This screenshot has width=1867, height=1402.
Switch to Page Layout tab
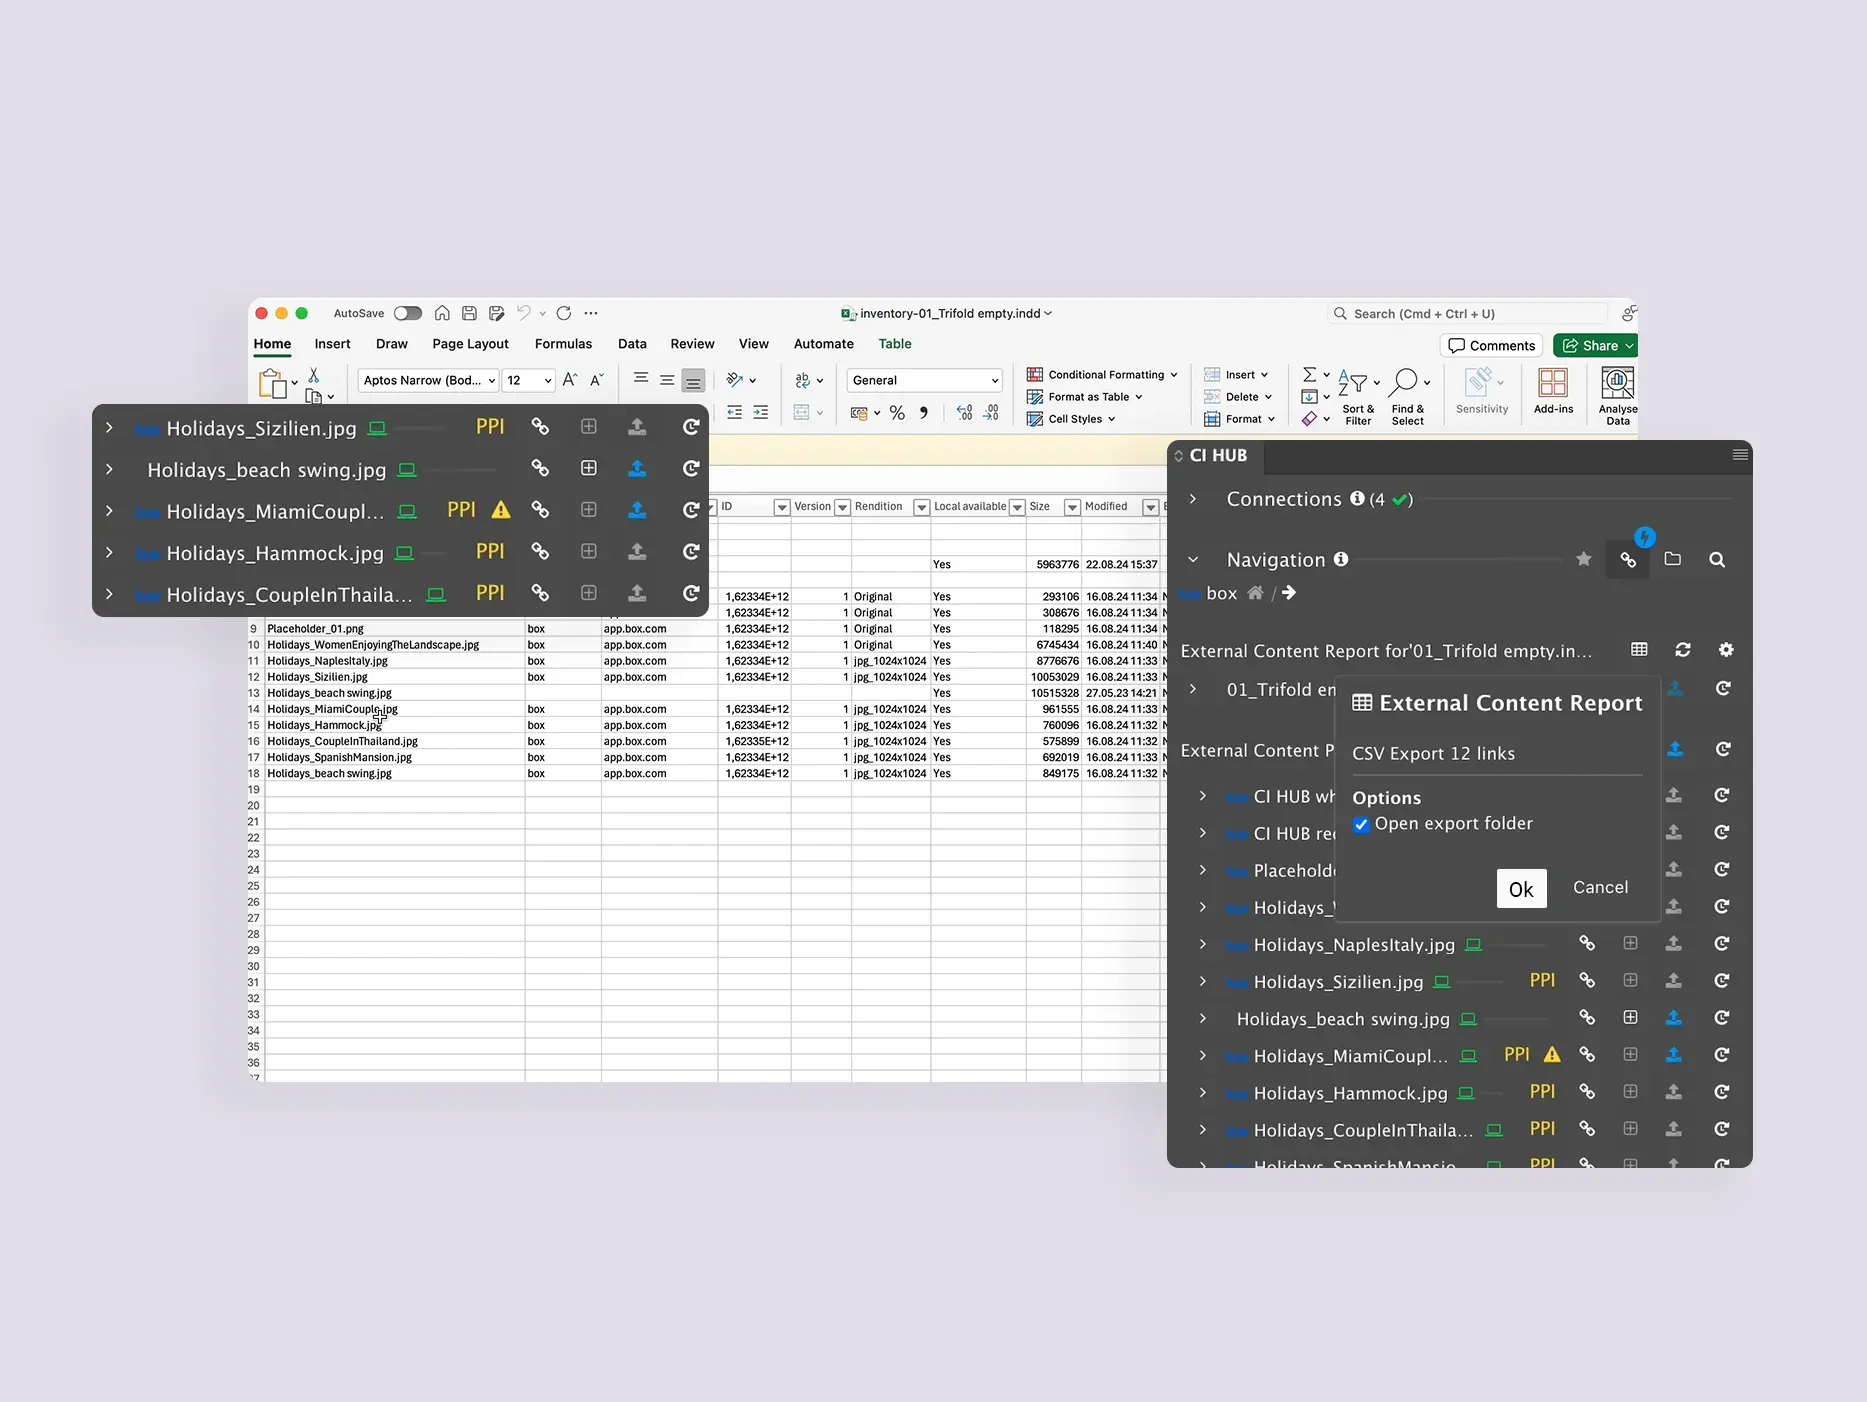pyautogui.click(x=470, y=343)
